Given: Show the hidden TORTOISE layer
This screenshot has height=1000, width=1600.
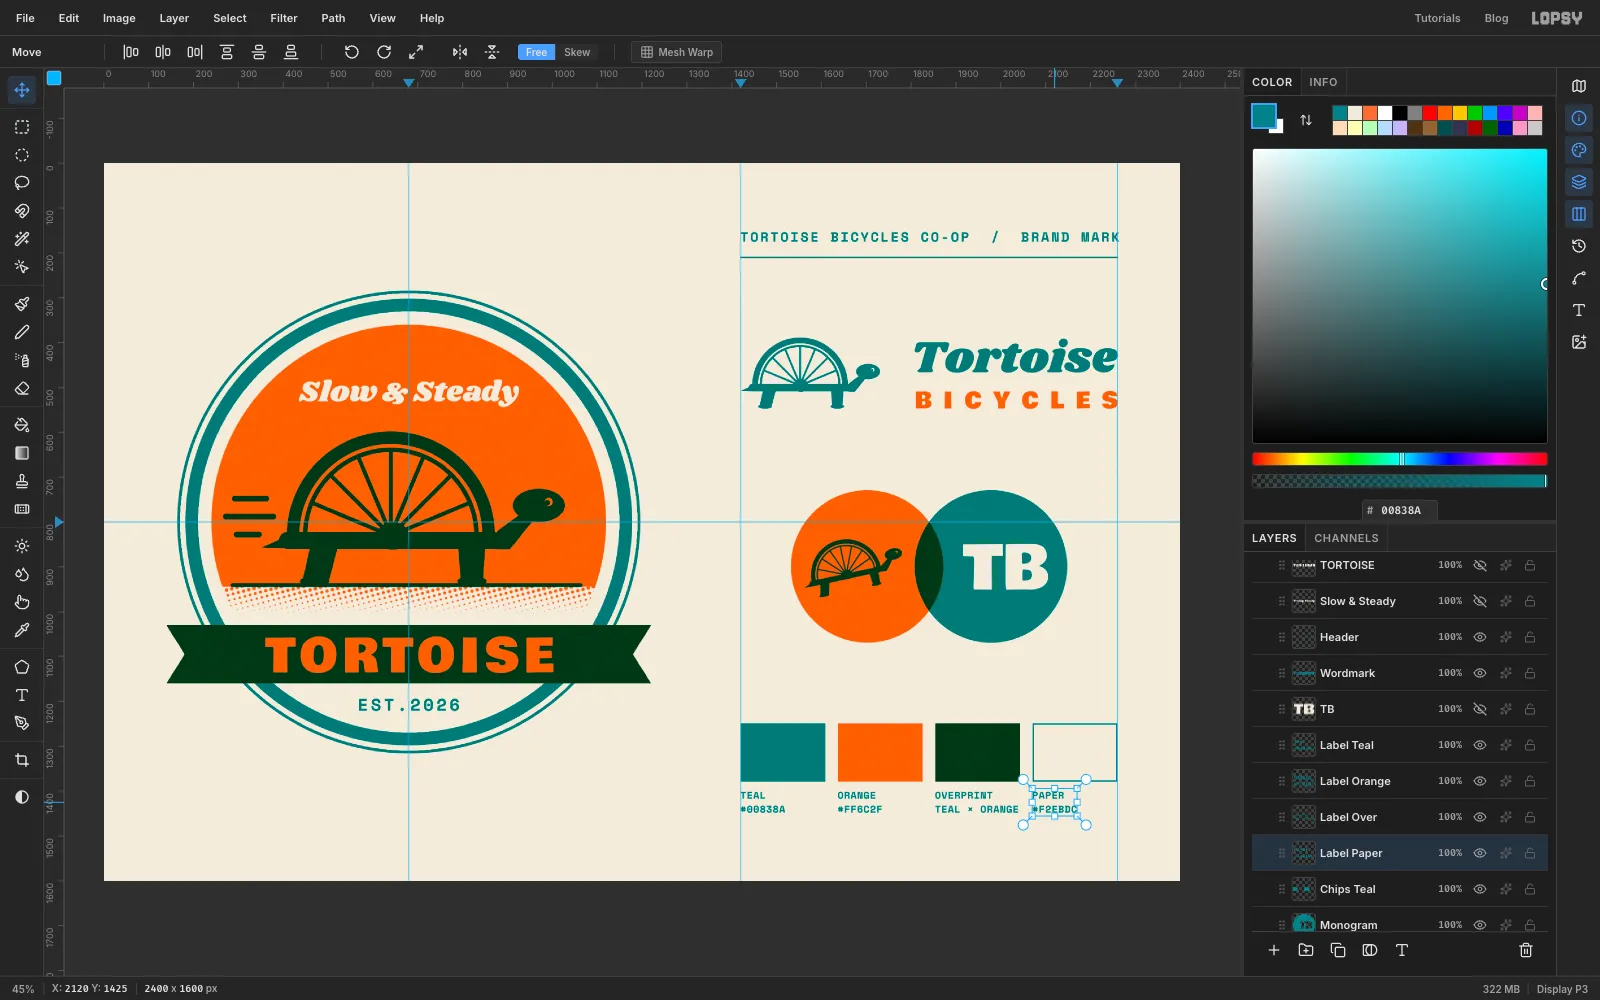Looking at the screenshot, I should 1480,565.
